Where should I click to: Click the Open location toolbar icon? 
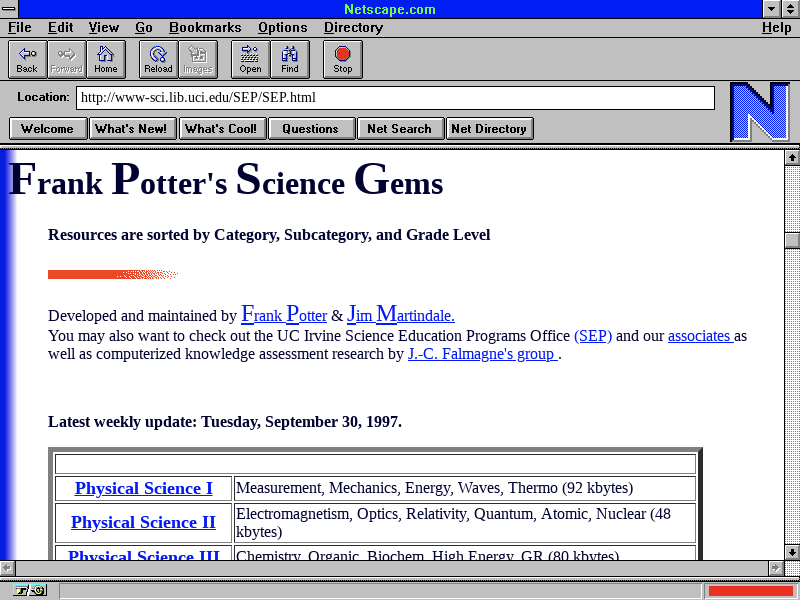tap(250, 59)
